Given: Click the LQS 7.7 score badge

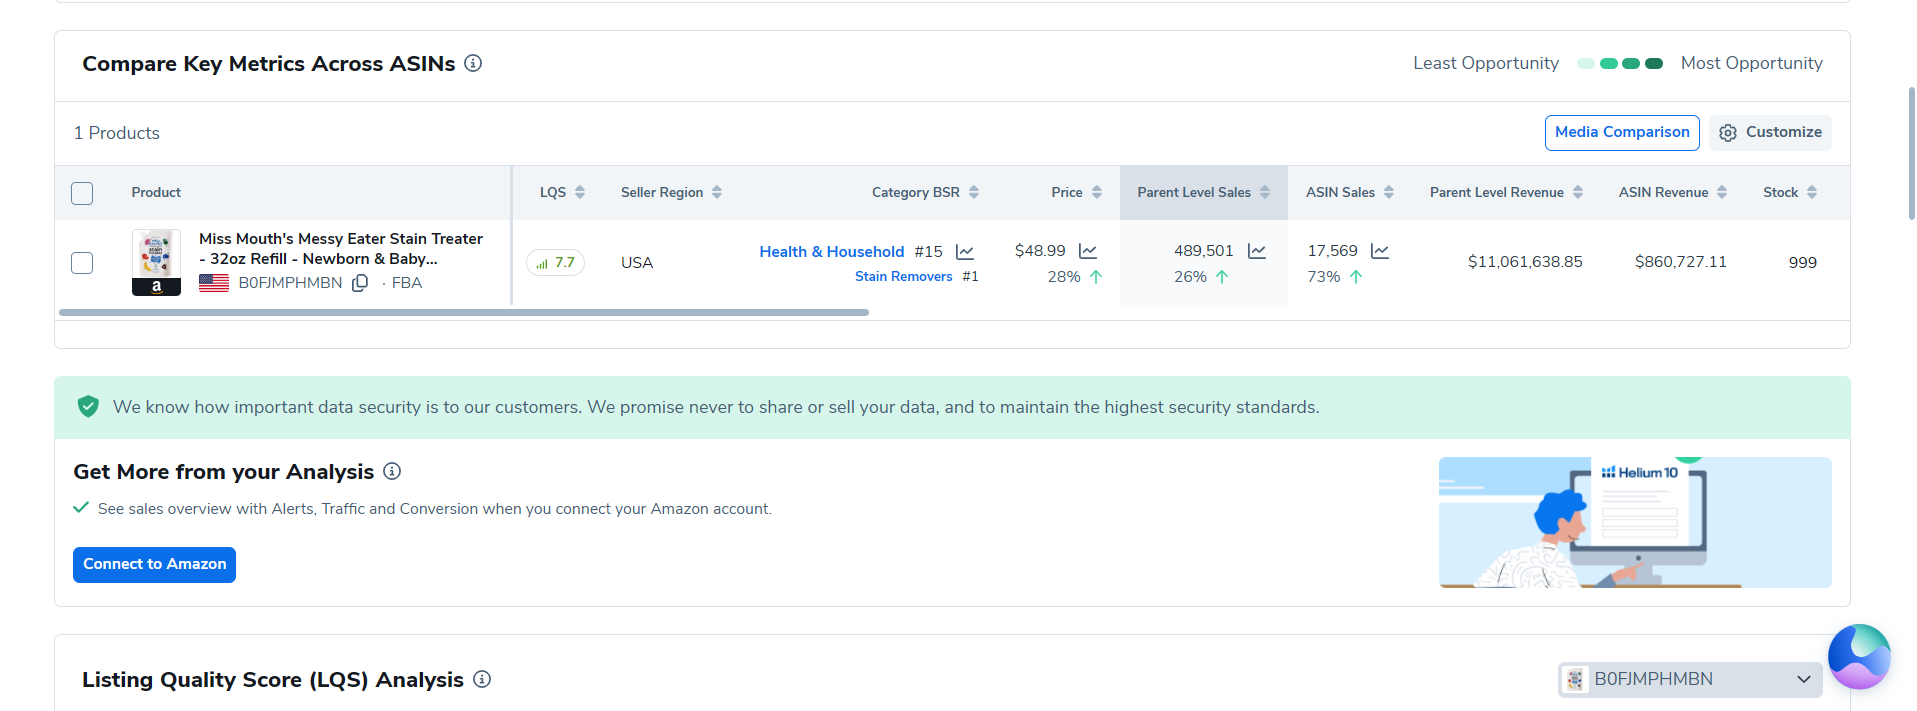Looking at the screenshot, I should 555,262.
